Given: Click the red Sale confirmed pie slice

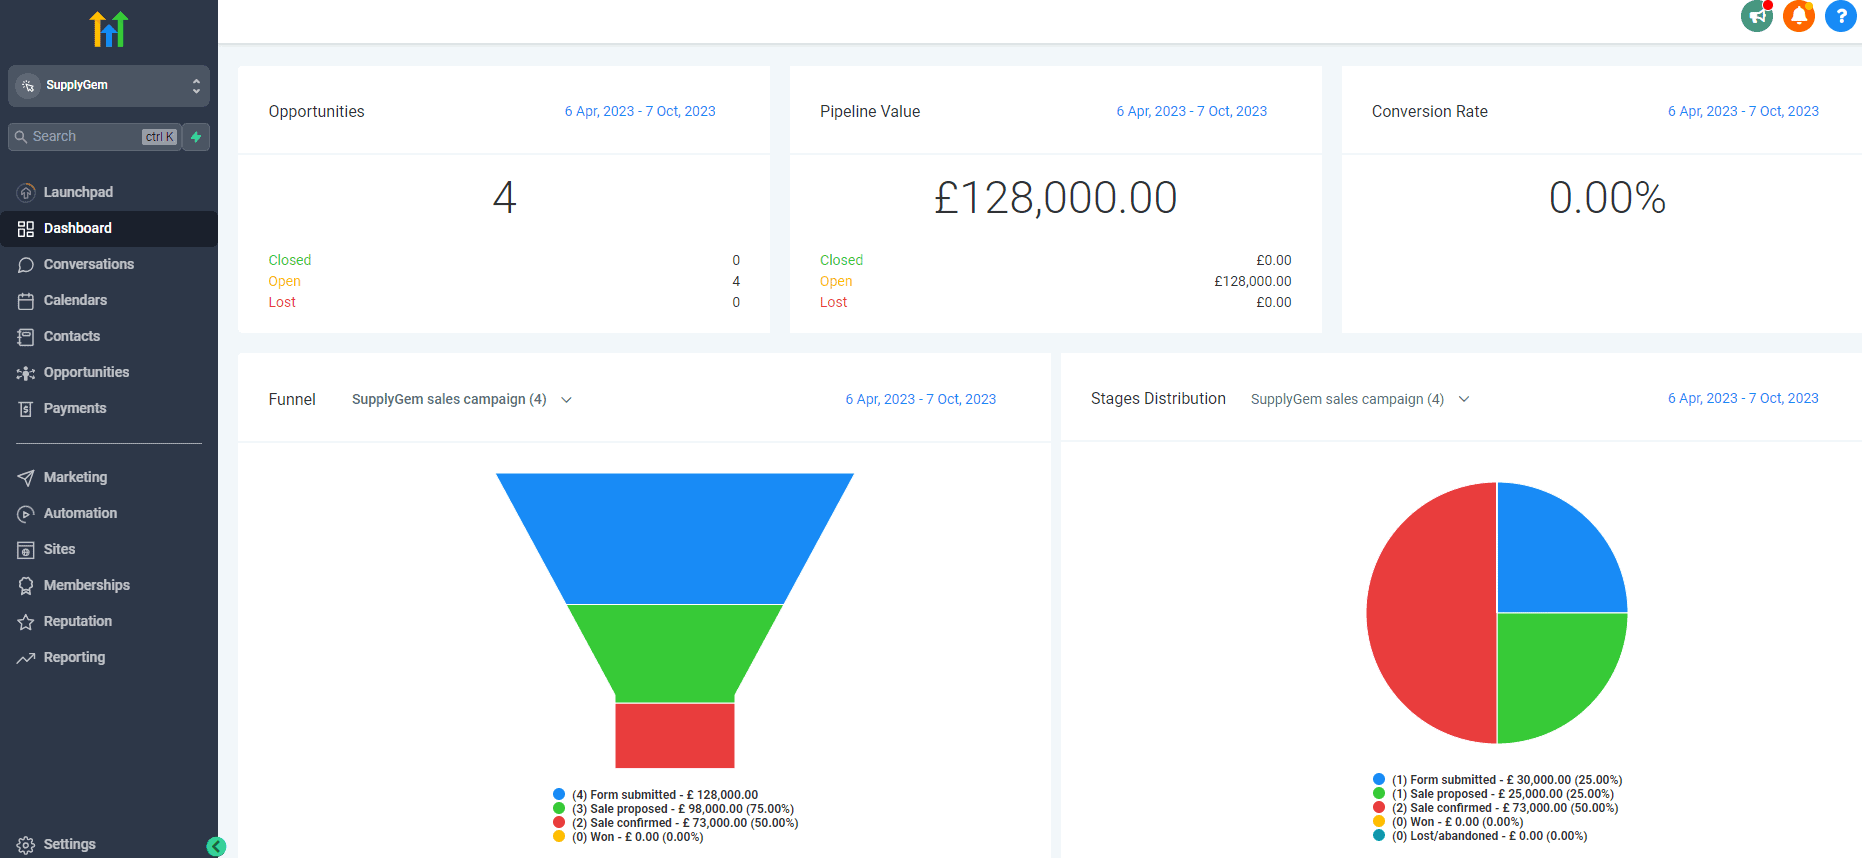Looking at the screenshot, I should (1430, 613).
